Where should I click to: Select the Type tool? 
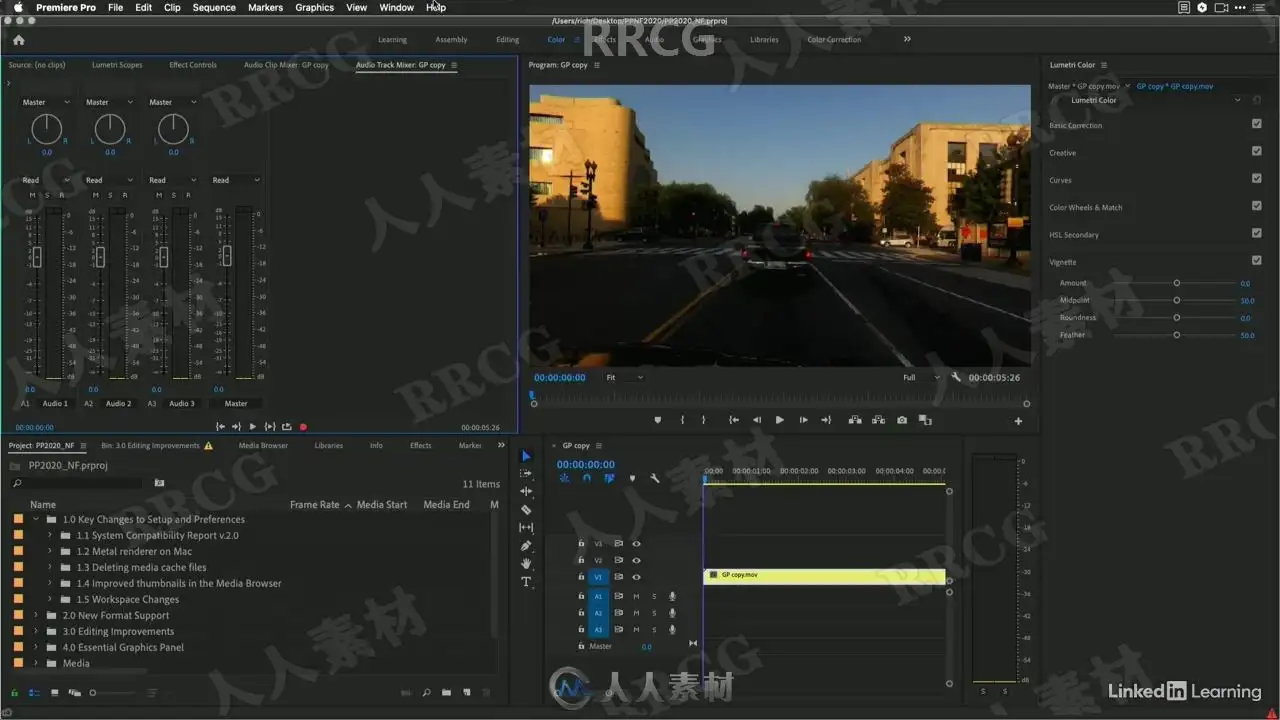click(x=526, y=582)
